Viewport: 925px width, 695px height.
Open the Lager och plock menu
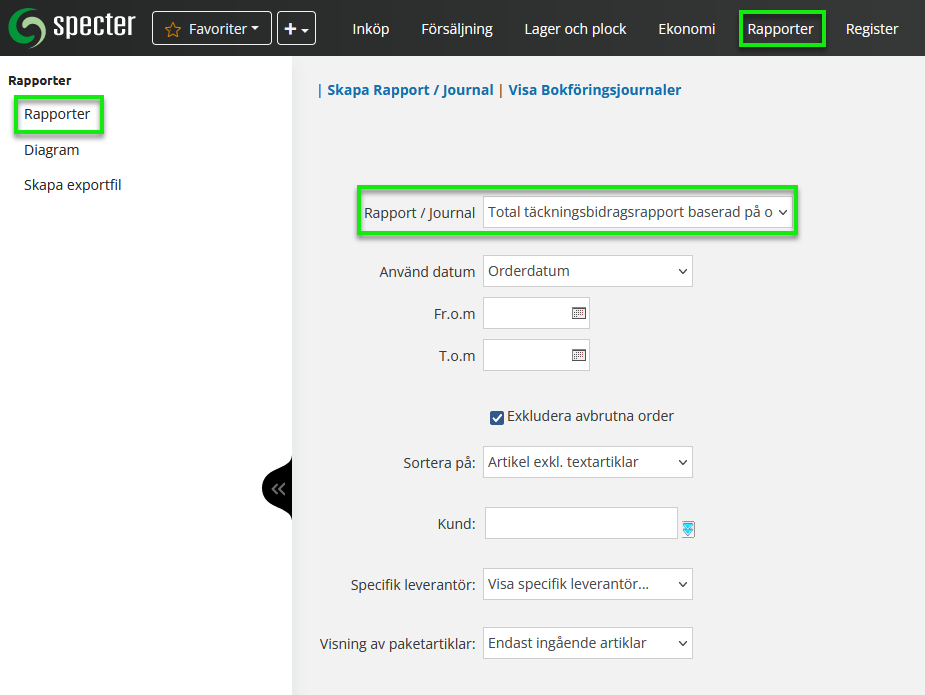(575, 29)
